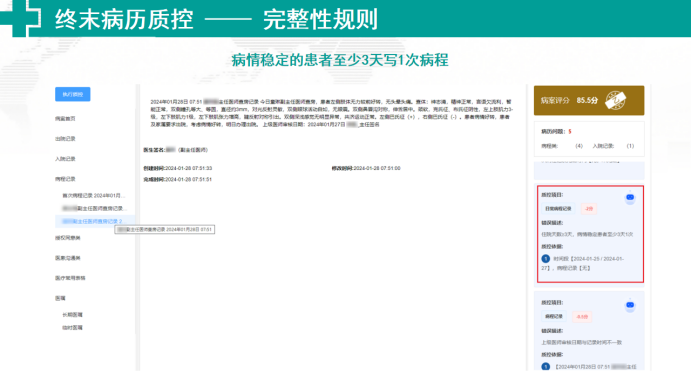Click 创建时间 2024-01-28 07:51:33
This screenshot has height=389, width=692.
(x=177, y=168)
